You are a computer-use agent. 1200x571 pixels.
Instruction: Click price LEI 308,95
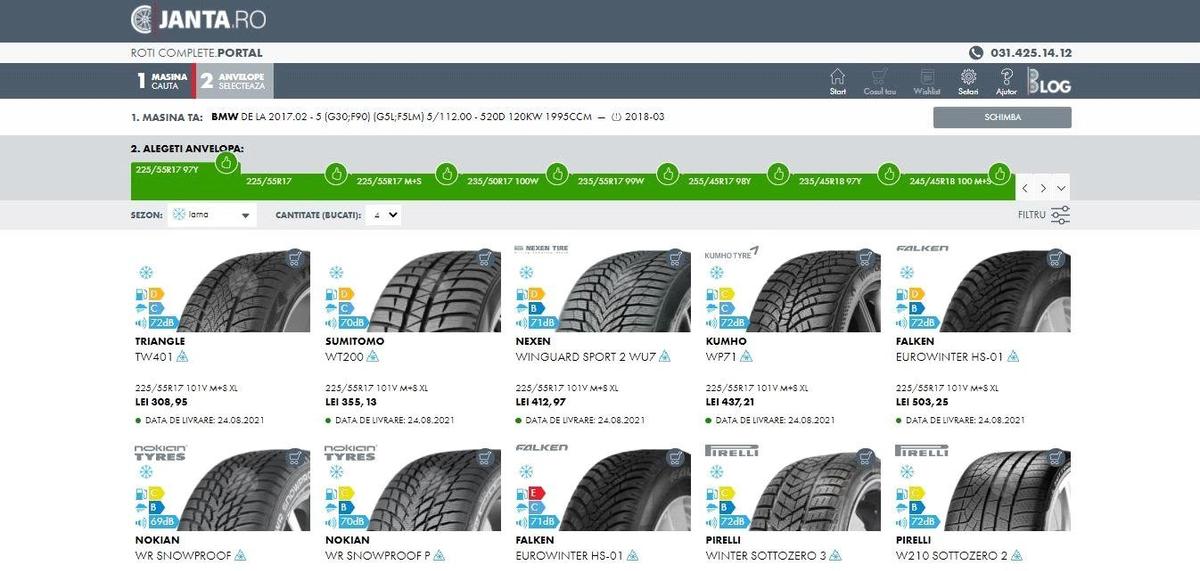[x=160, y=402]
